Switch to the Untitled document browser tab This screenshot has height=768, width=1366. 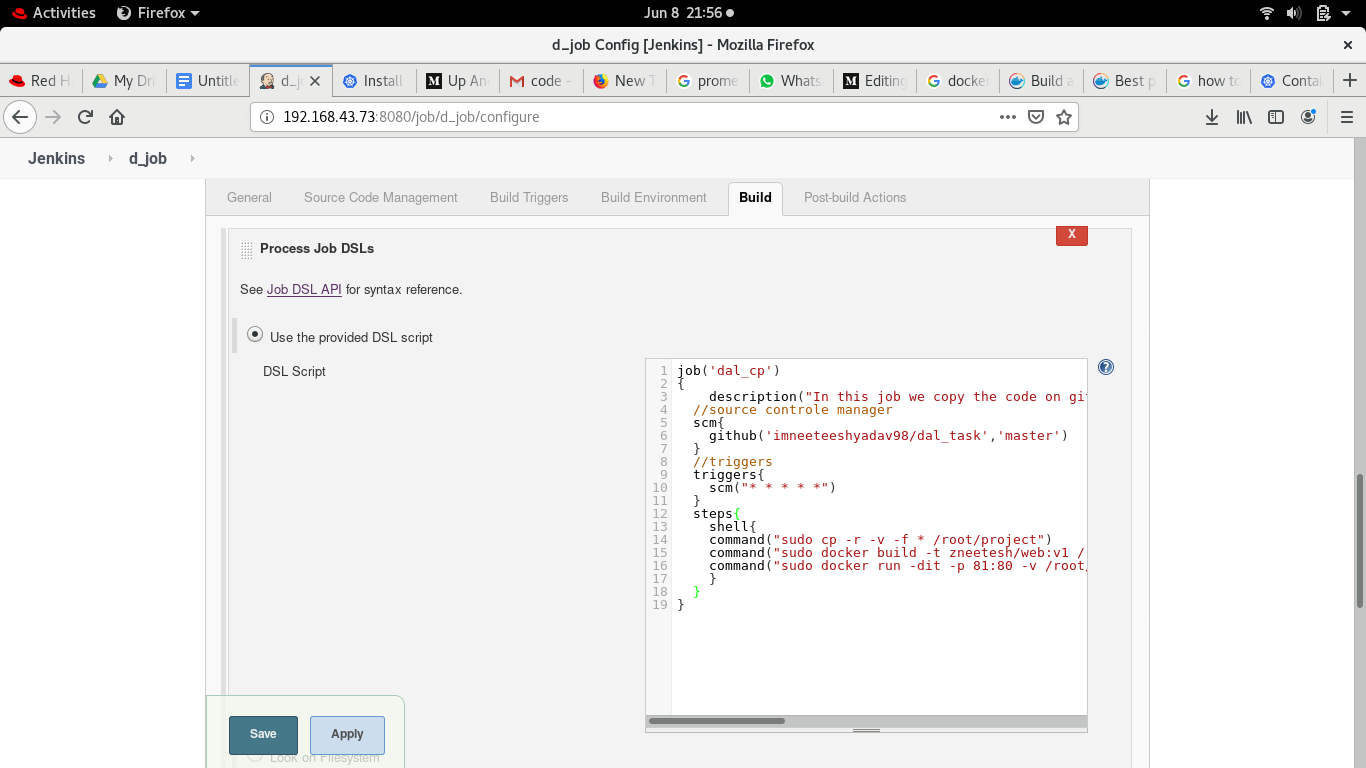pyautogui.click(x=208, y=81)
